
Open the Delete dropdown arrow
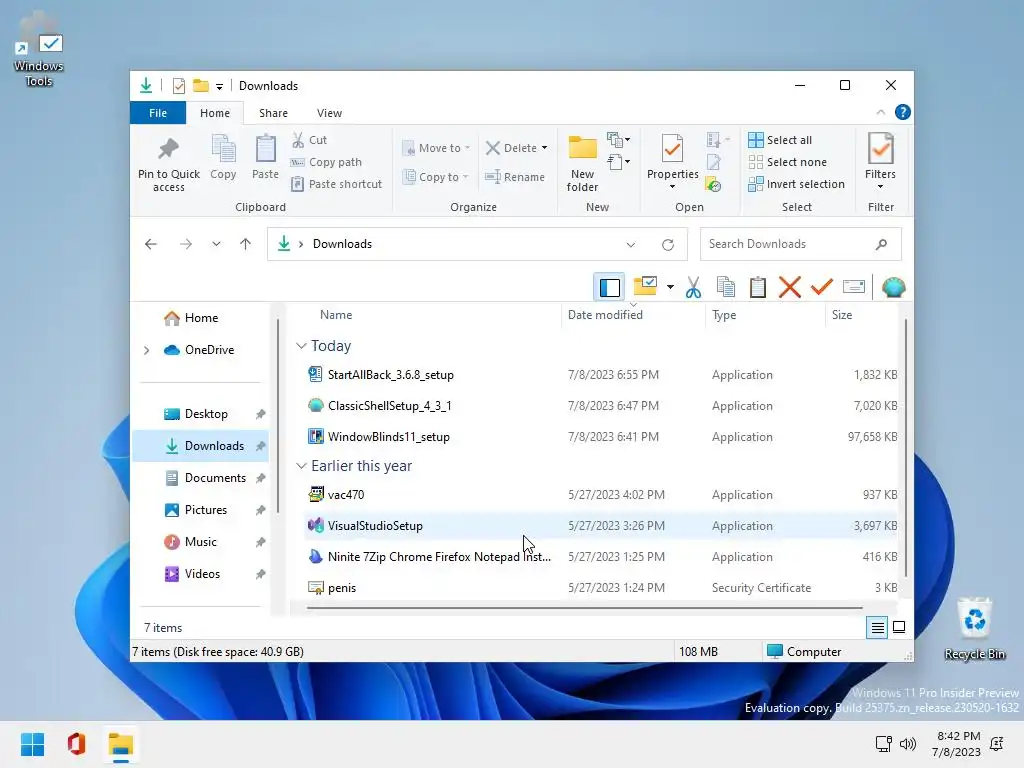click(x=544, y=148)
